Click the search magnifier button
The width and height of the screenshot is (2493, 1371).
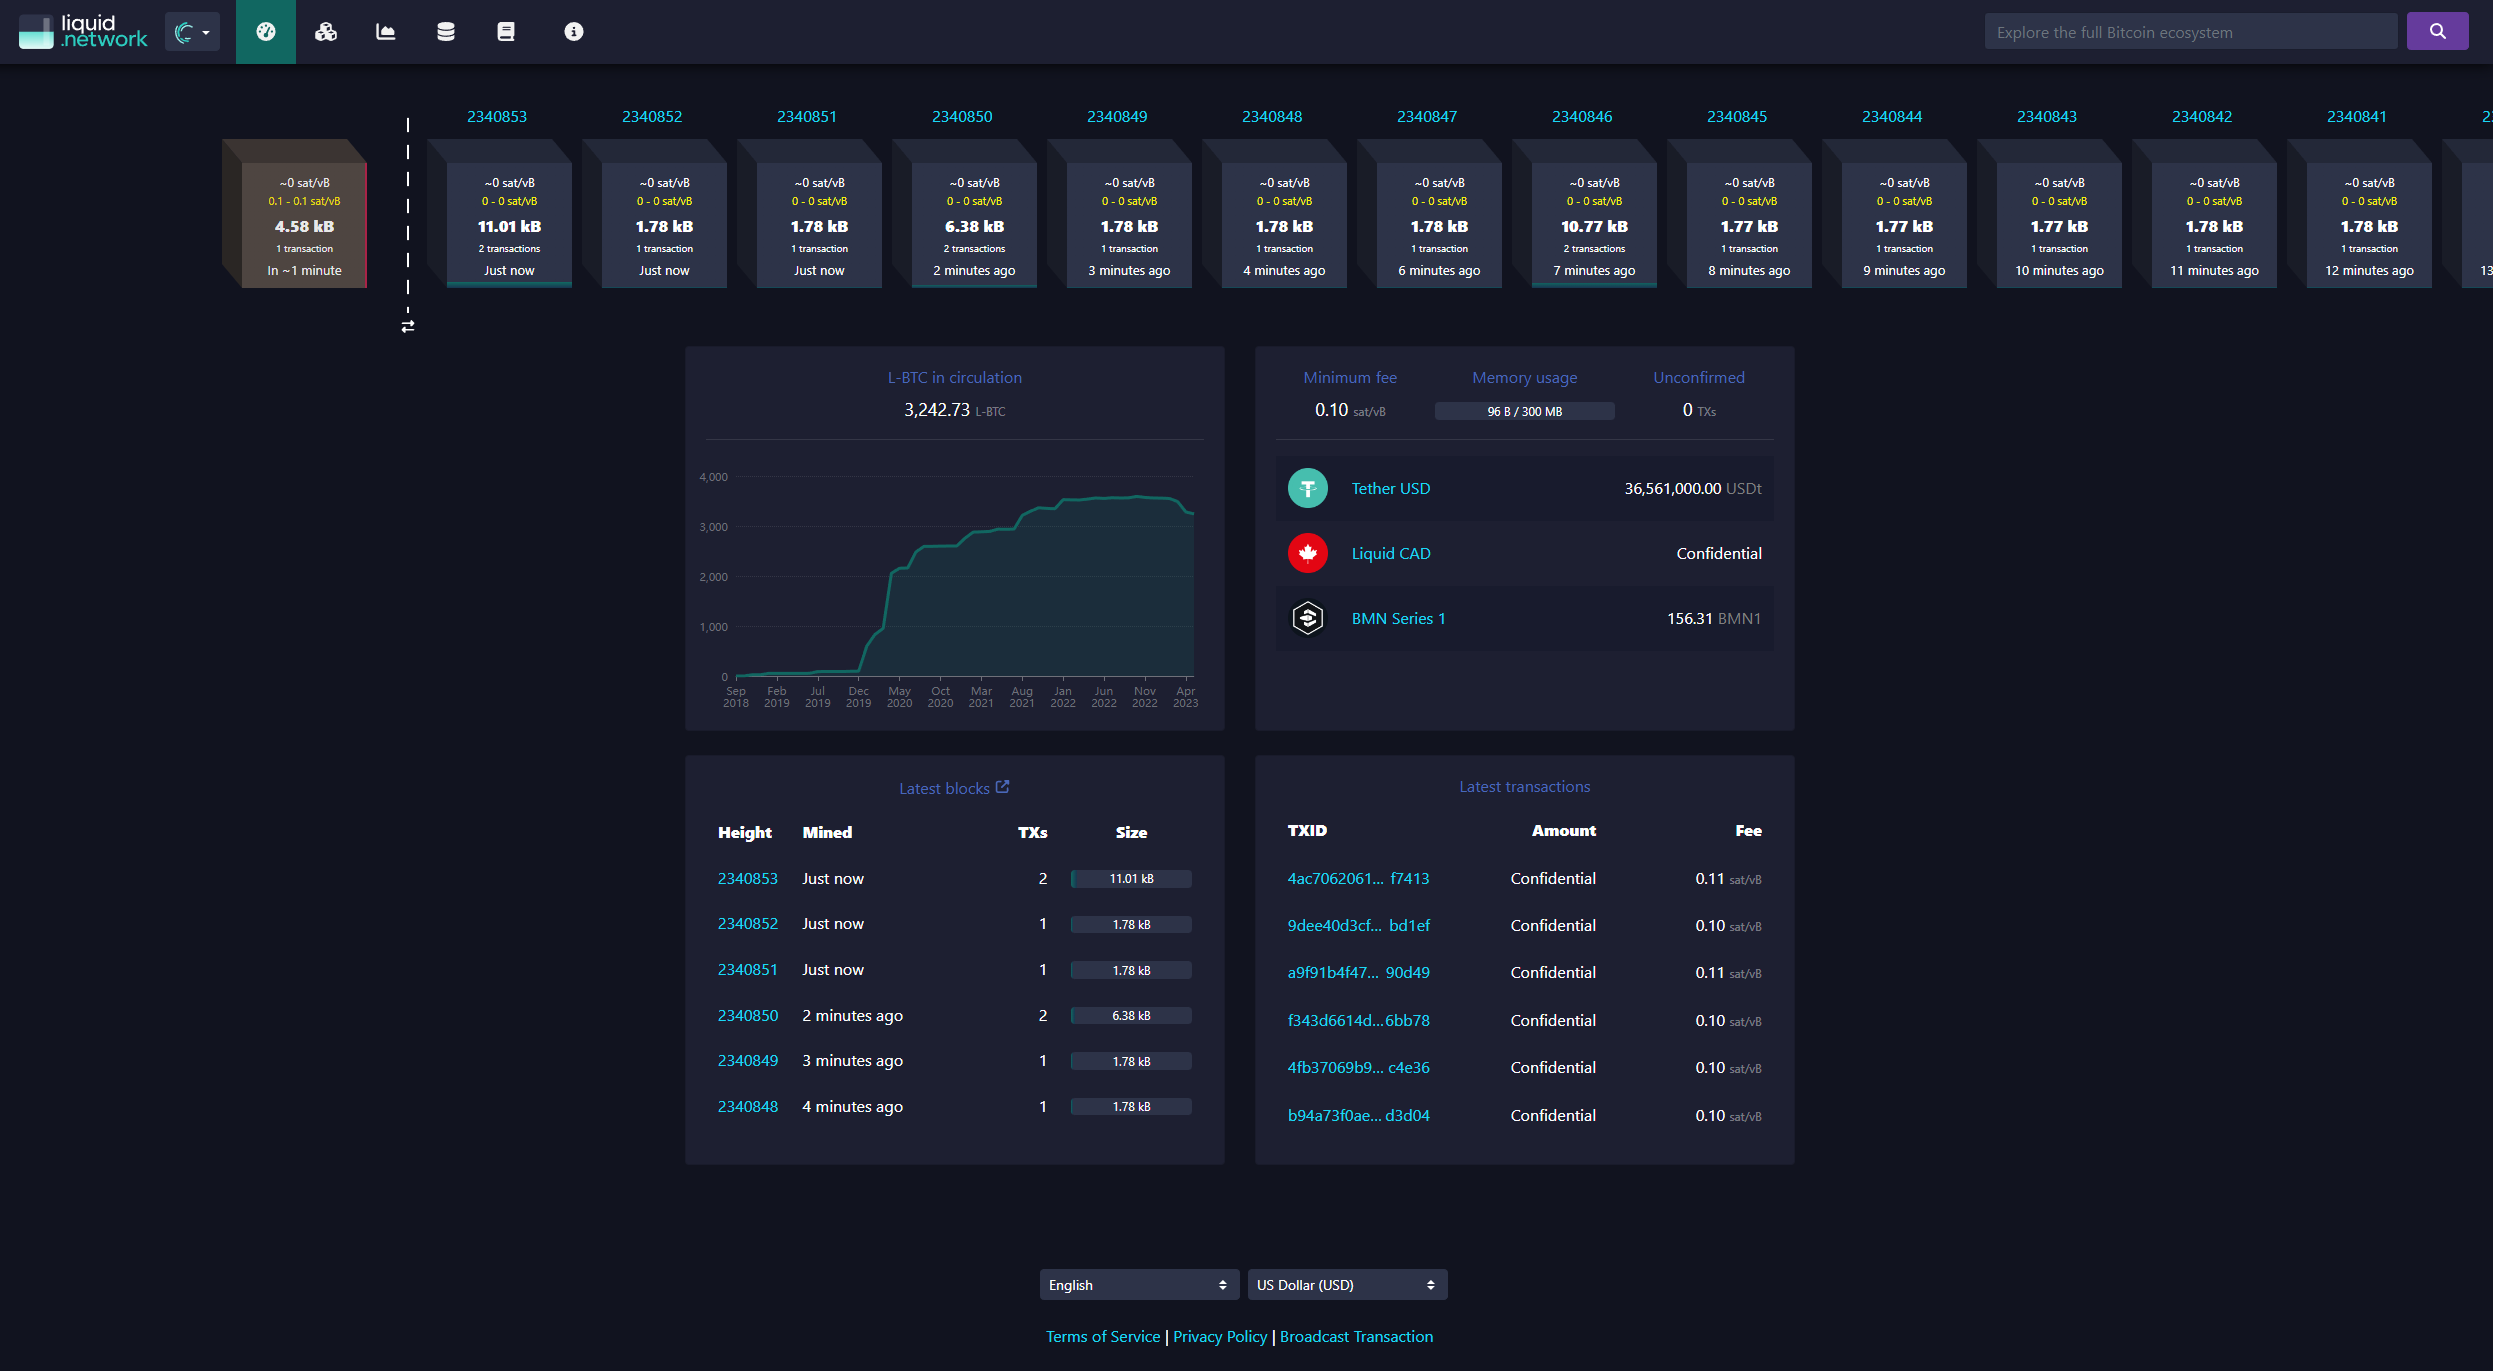coord(2437,30)
